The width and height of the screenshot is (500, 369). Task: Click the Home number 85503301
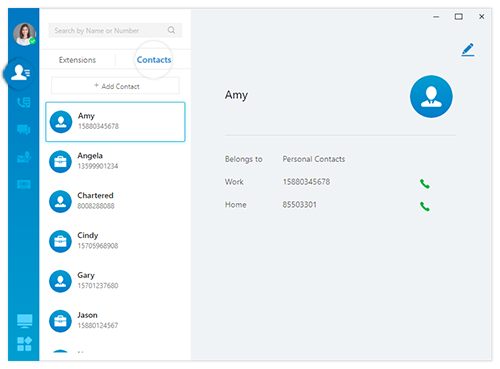point(300,204)
